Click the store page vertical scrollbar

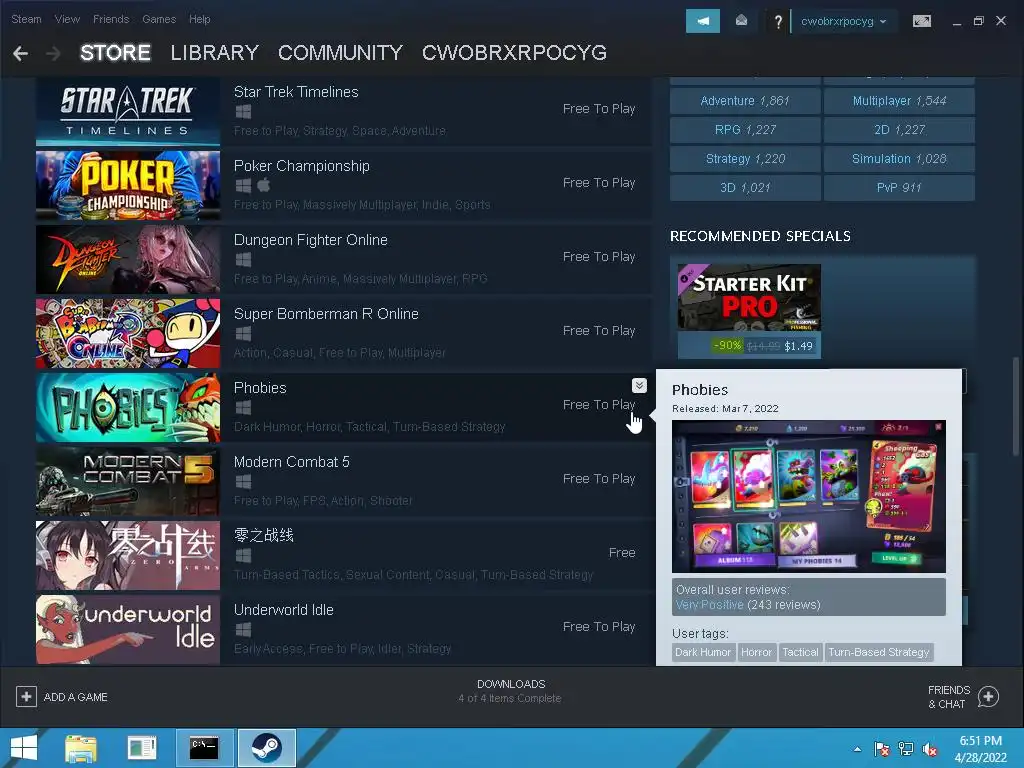tap(1016, 406)
